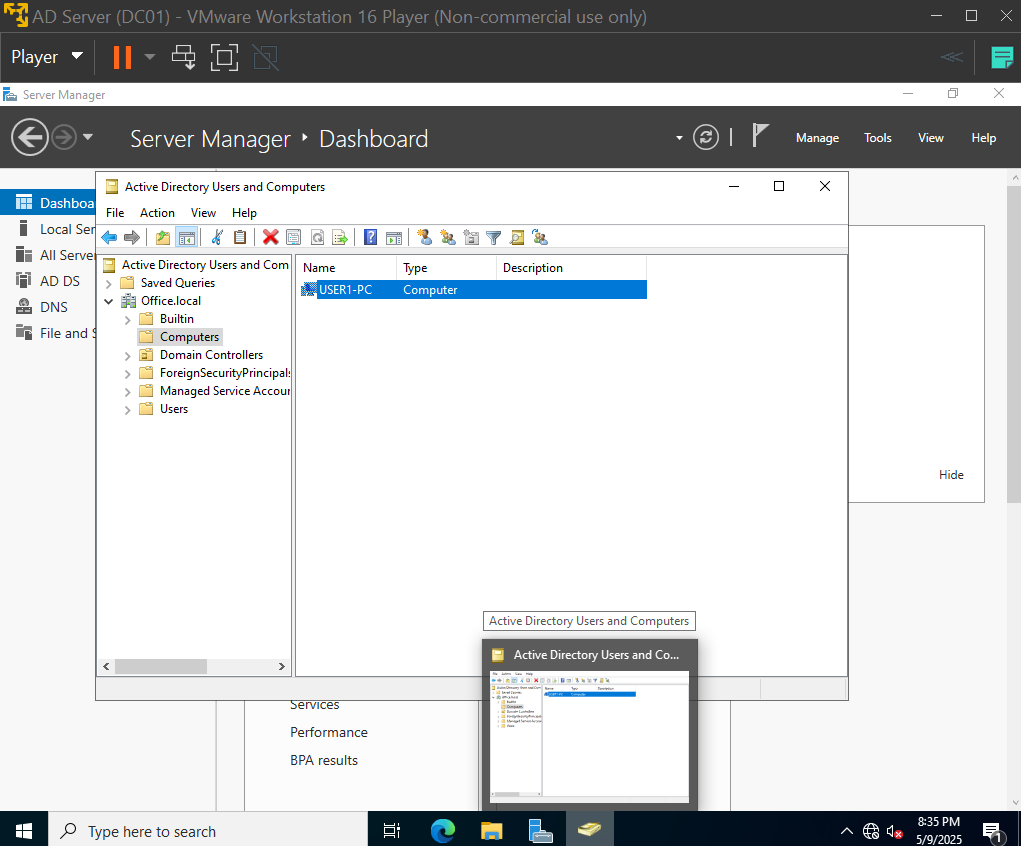The width and height of the screenshot is (1021, 846).
Task: Sort by the Name column header
Action: point(346,268)
